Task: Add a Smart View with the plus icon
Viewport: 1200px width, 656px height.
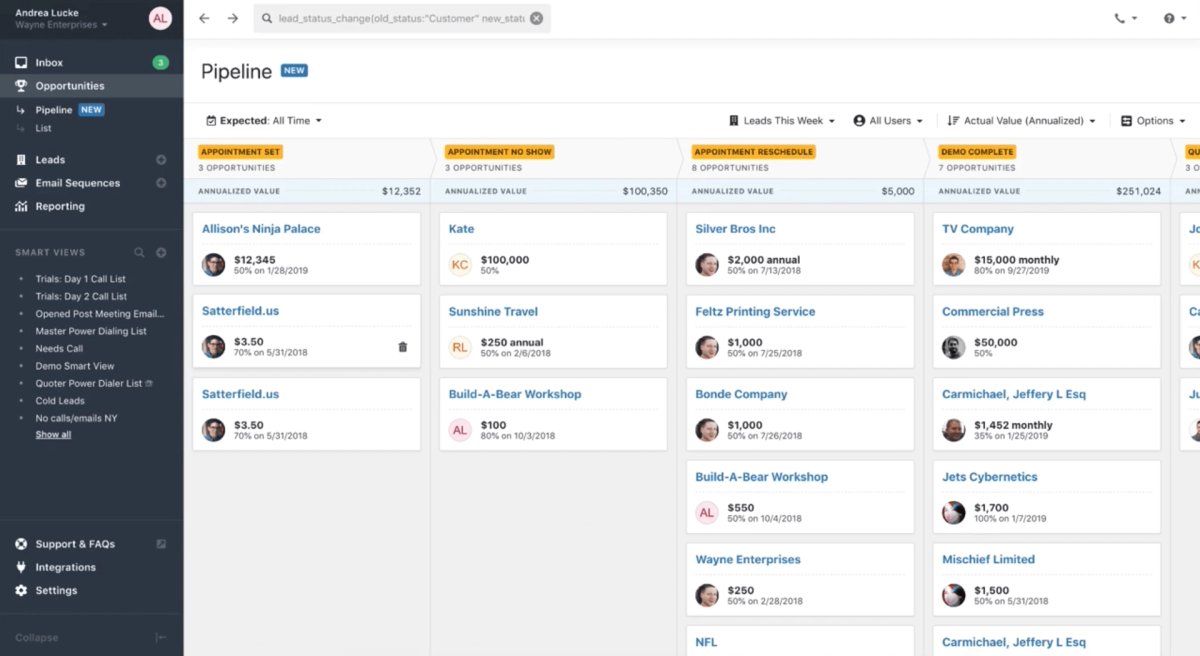Action: [x=161, y=252]
